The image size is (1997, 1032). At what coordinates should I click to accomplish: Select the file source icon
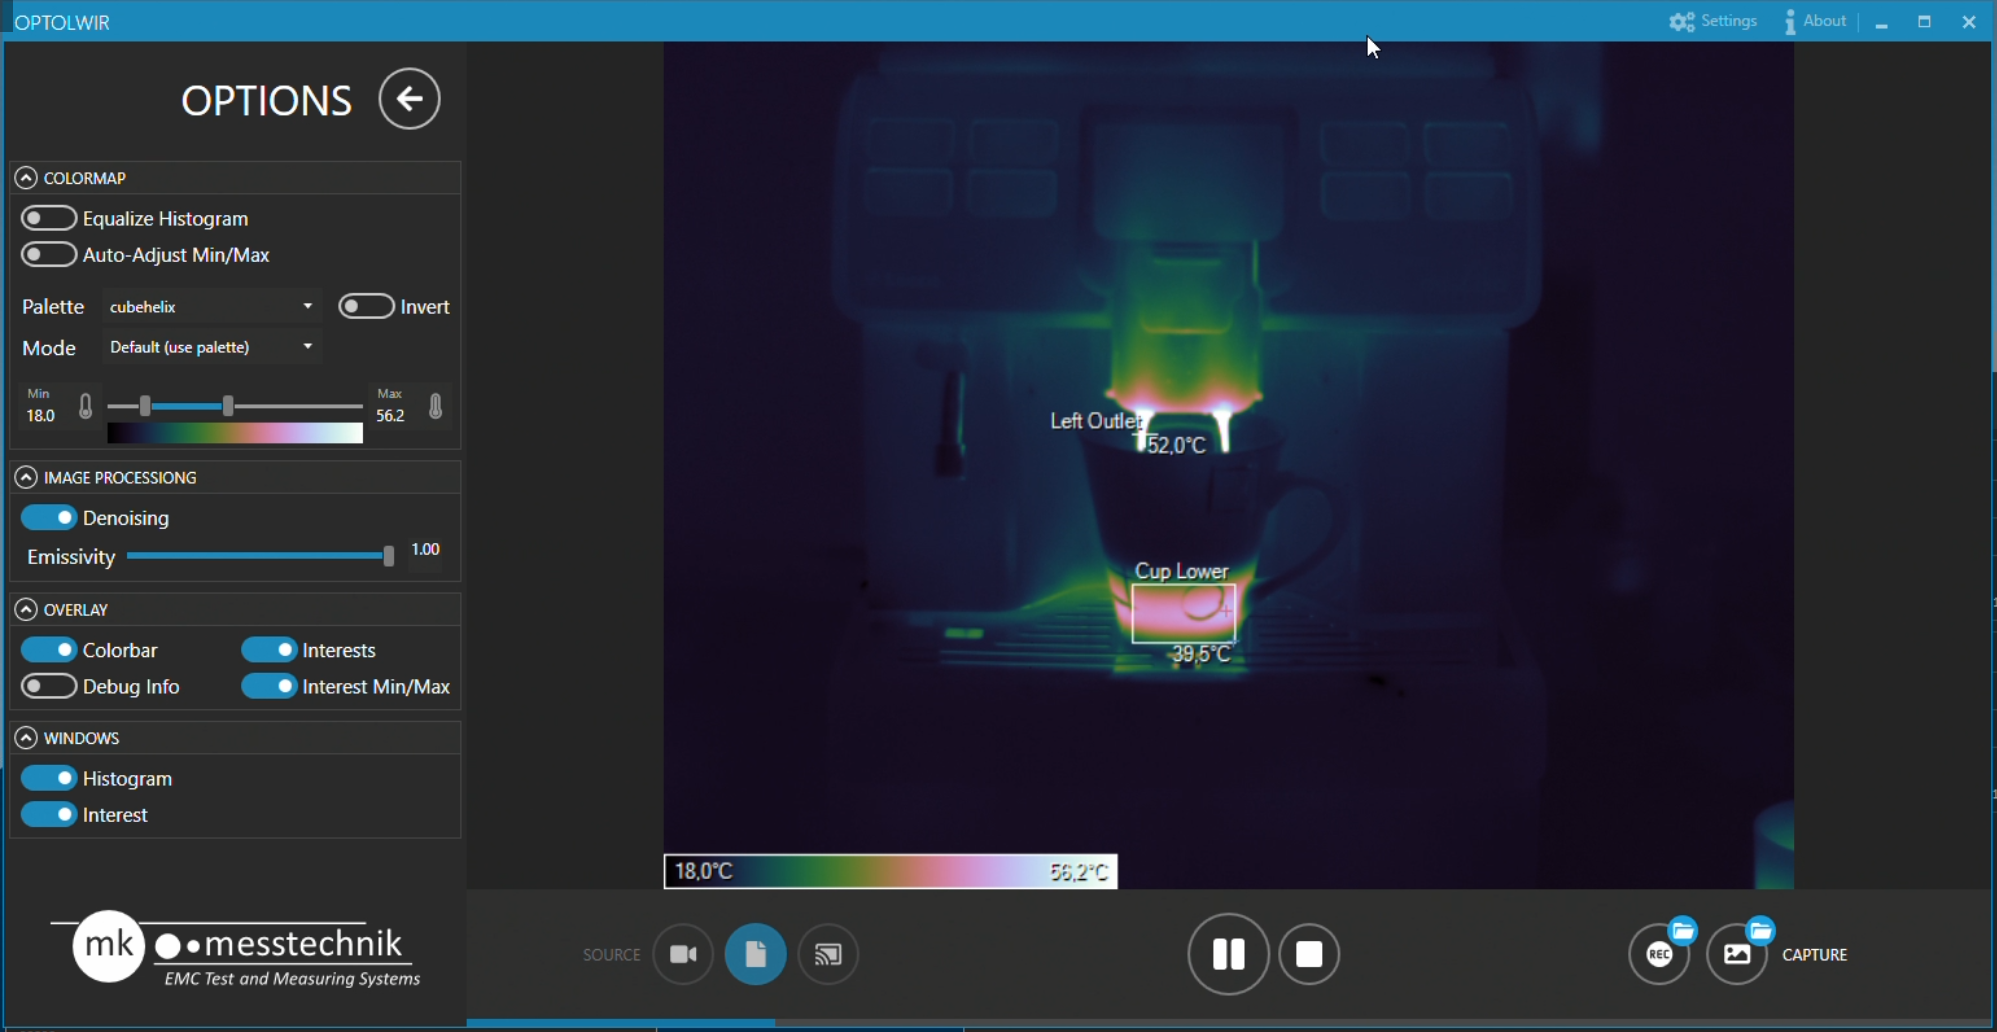[x=755, y=954]
